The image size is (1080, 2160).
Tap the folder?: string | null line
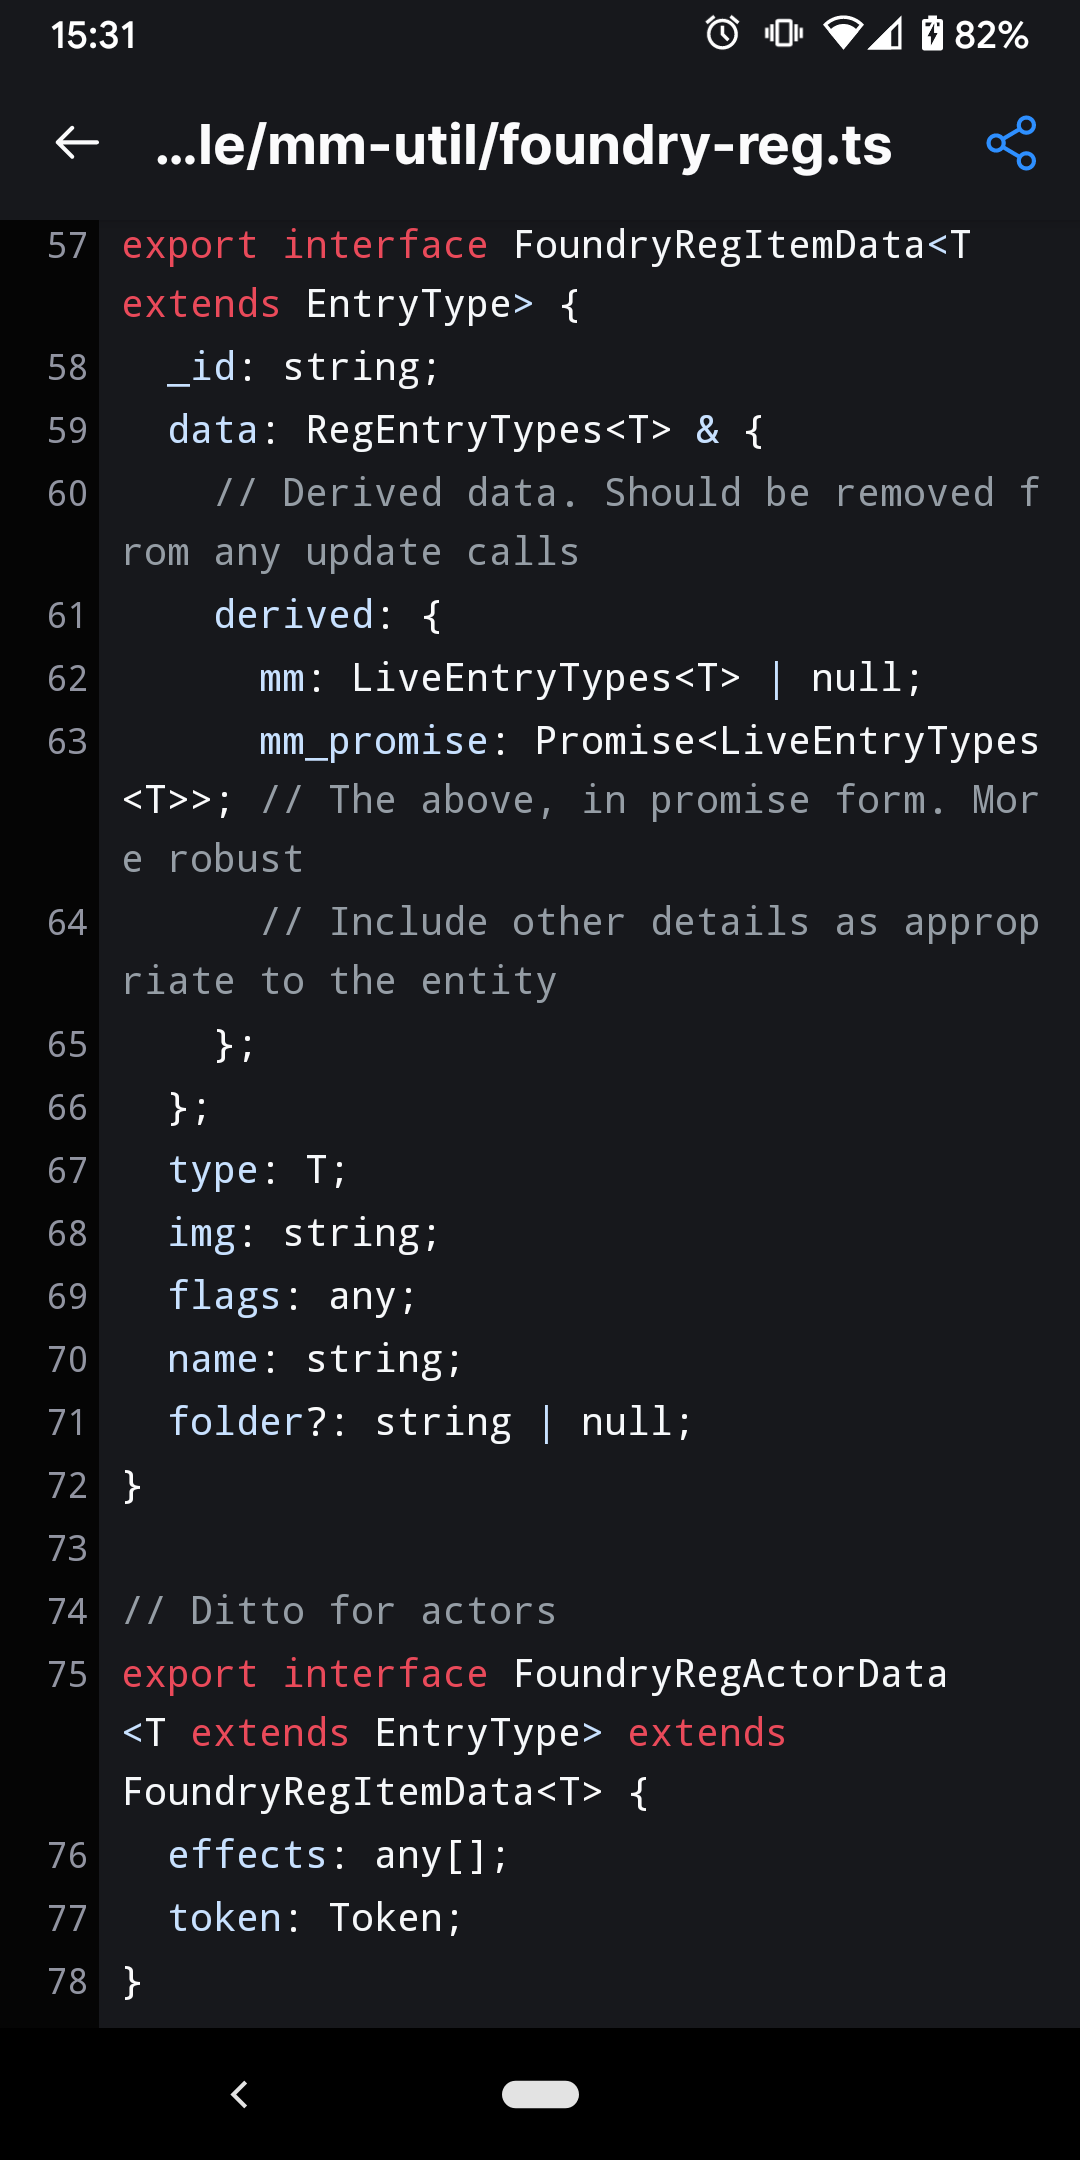click(x=430, y=1423)
